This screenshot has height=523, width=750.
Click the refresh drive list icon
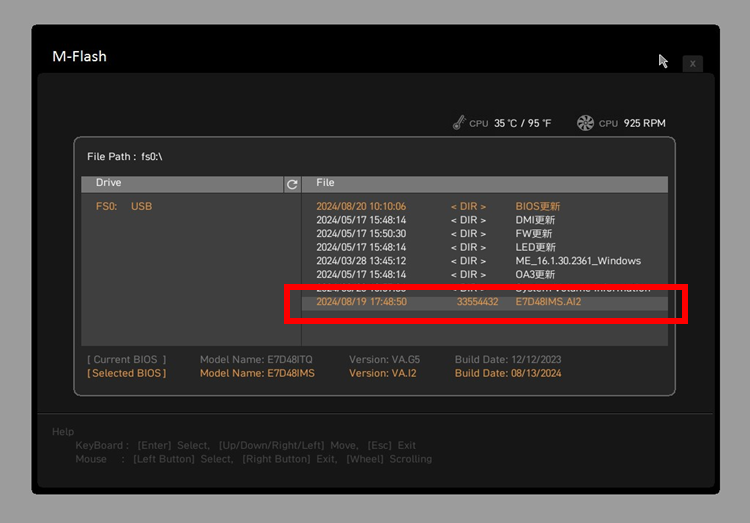tap(292, 184)
